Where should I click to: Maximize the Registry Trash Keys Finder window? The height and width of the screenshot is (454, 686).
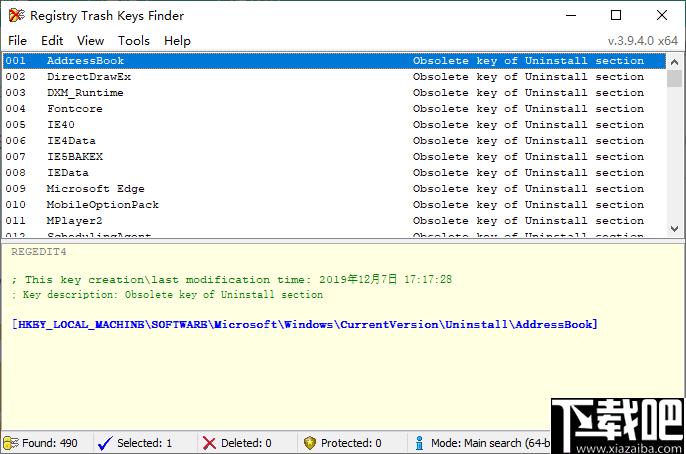tap(615, 16)
